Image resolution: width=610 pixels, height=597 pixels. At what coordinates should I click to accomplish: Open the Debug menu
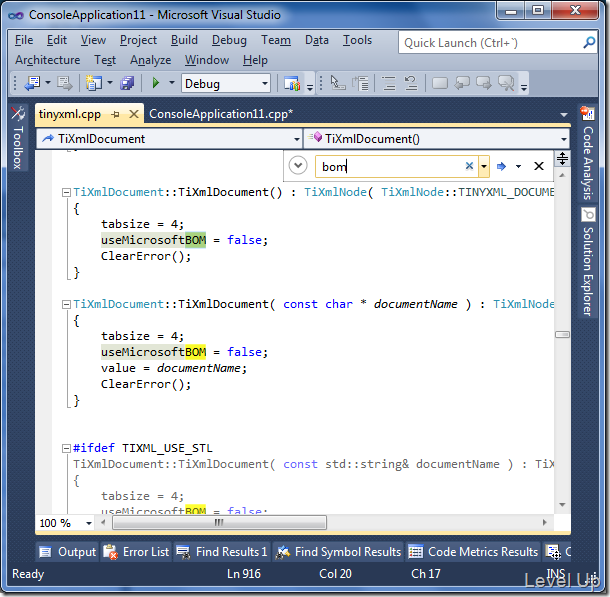pyautogui.click(x=229, y=40)
